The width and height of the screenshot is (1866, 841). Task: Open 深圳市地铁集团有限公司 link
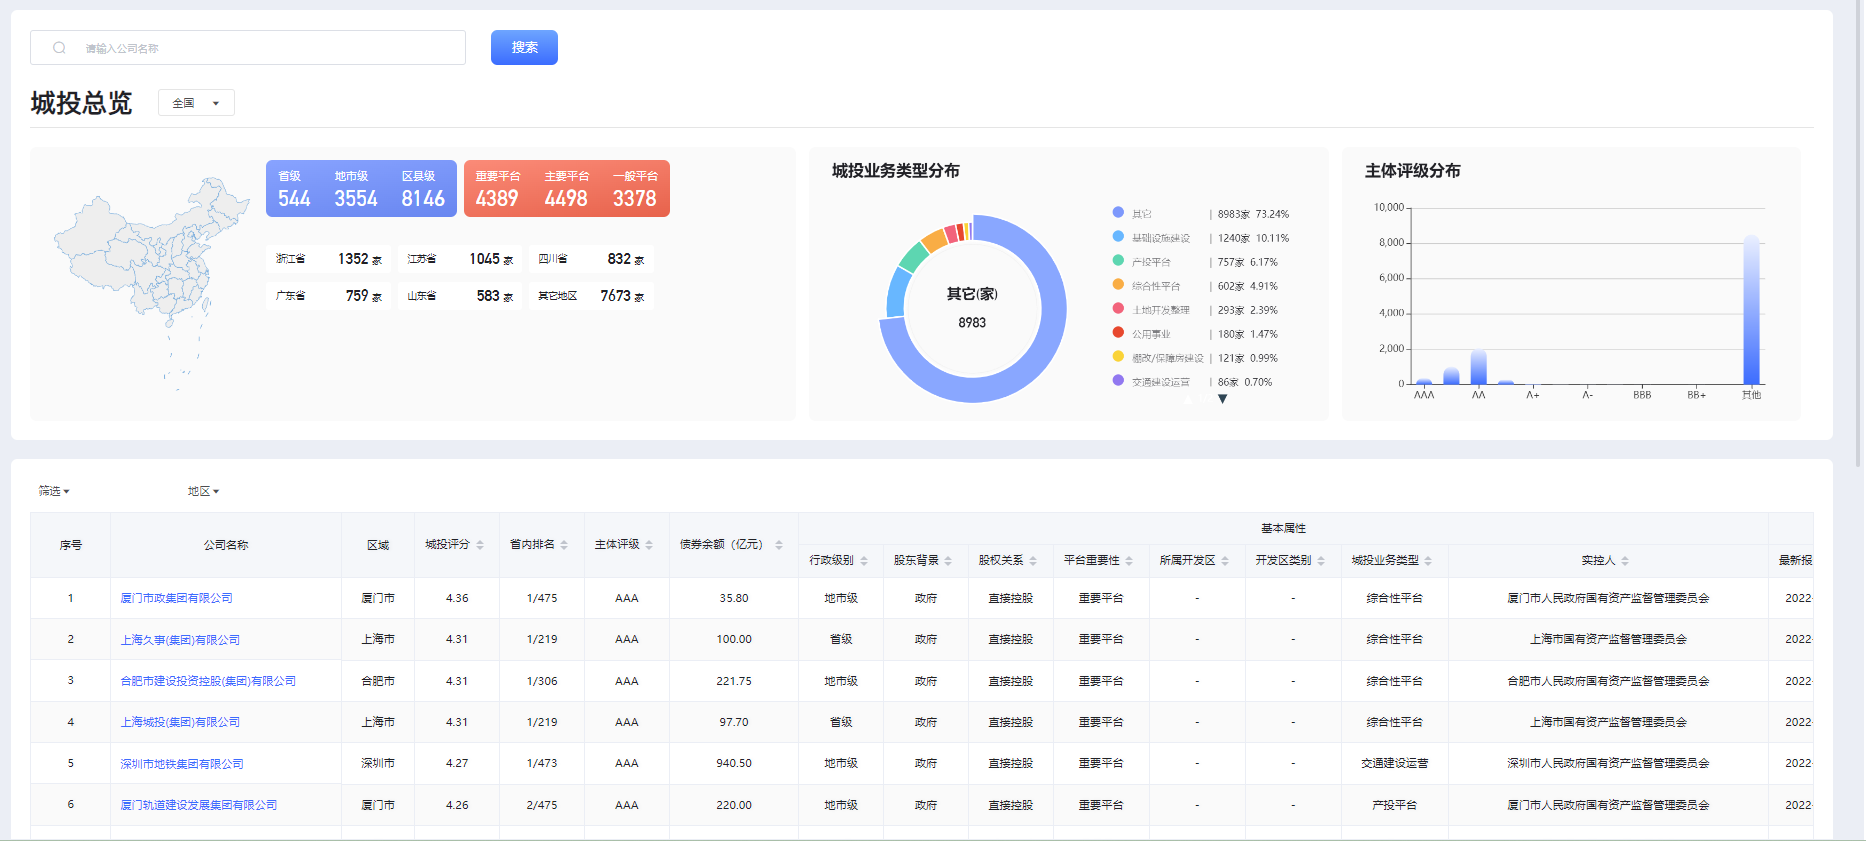coord(182,764)
